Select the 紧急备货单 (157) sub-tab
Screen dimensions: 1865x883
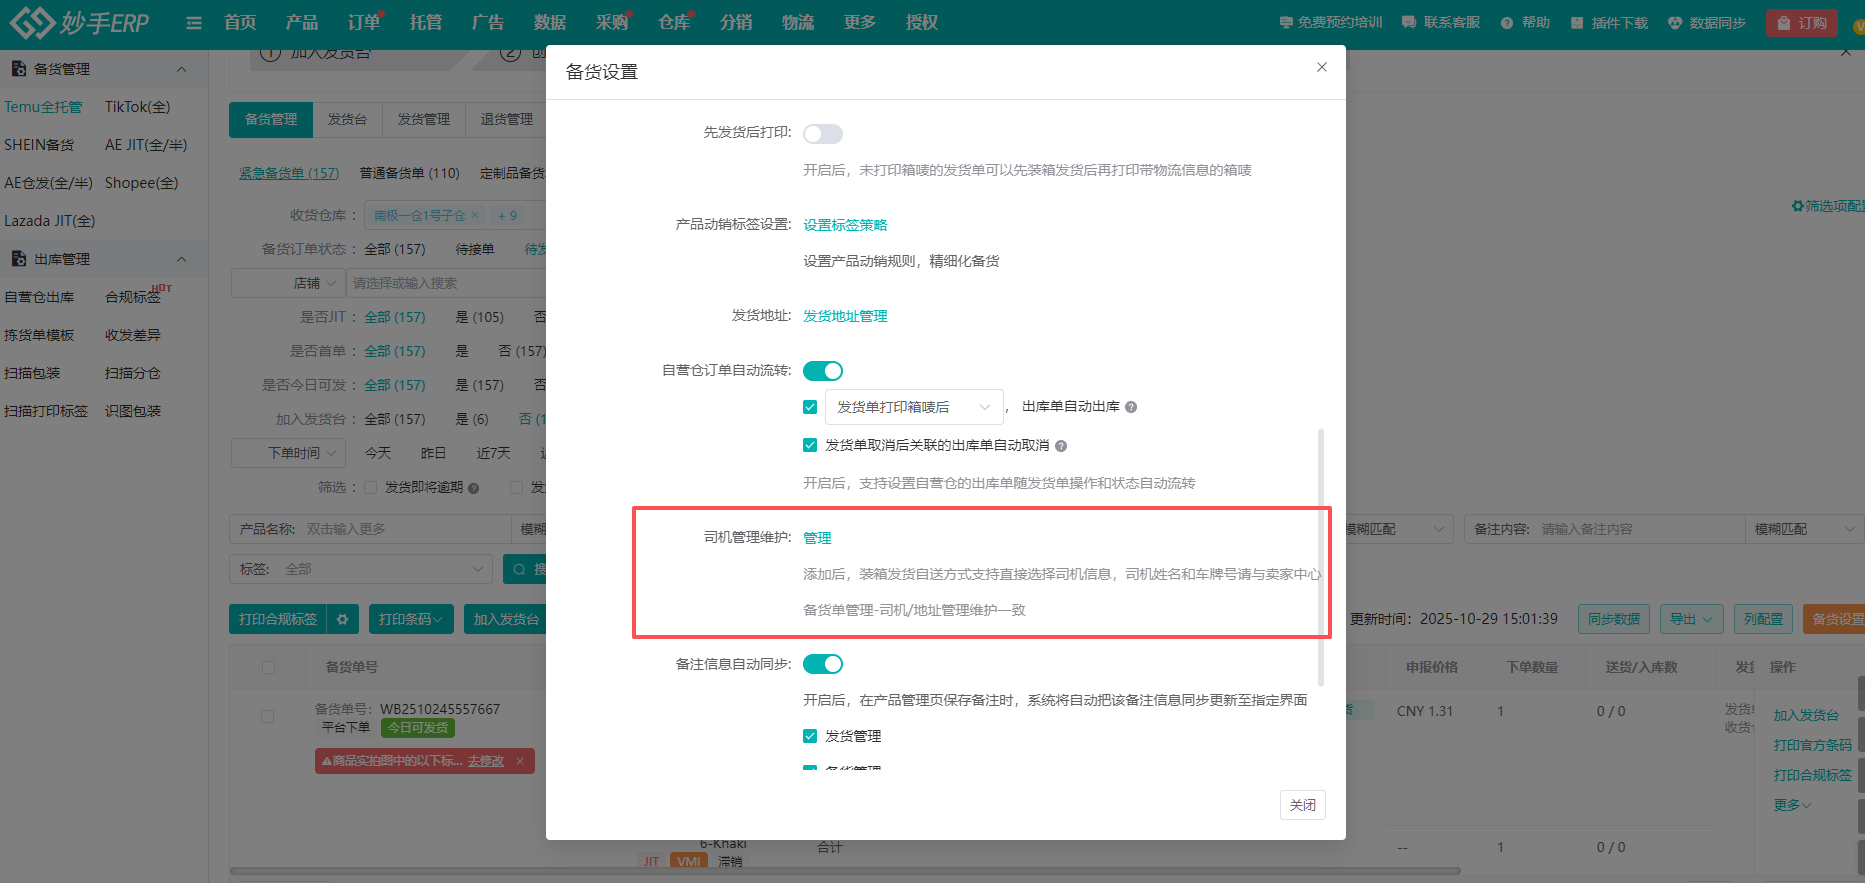pos(289,173)
